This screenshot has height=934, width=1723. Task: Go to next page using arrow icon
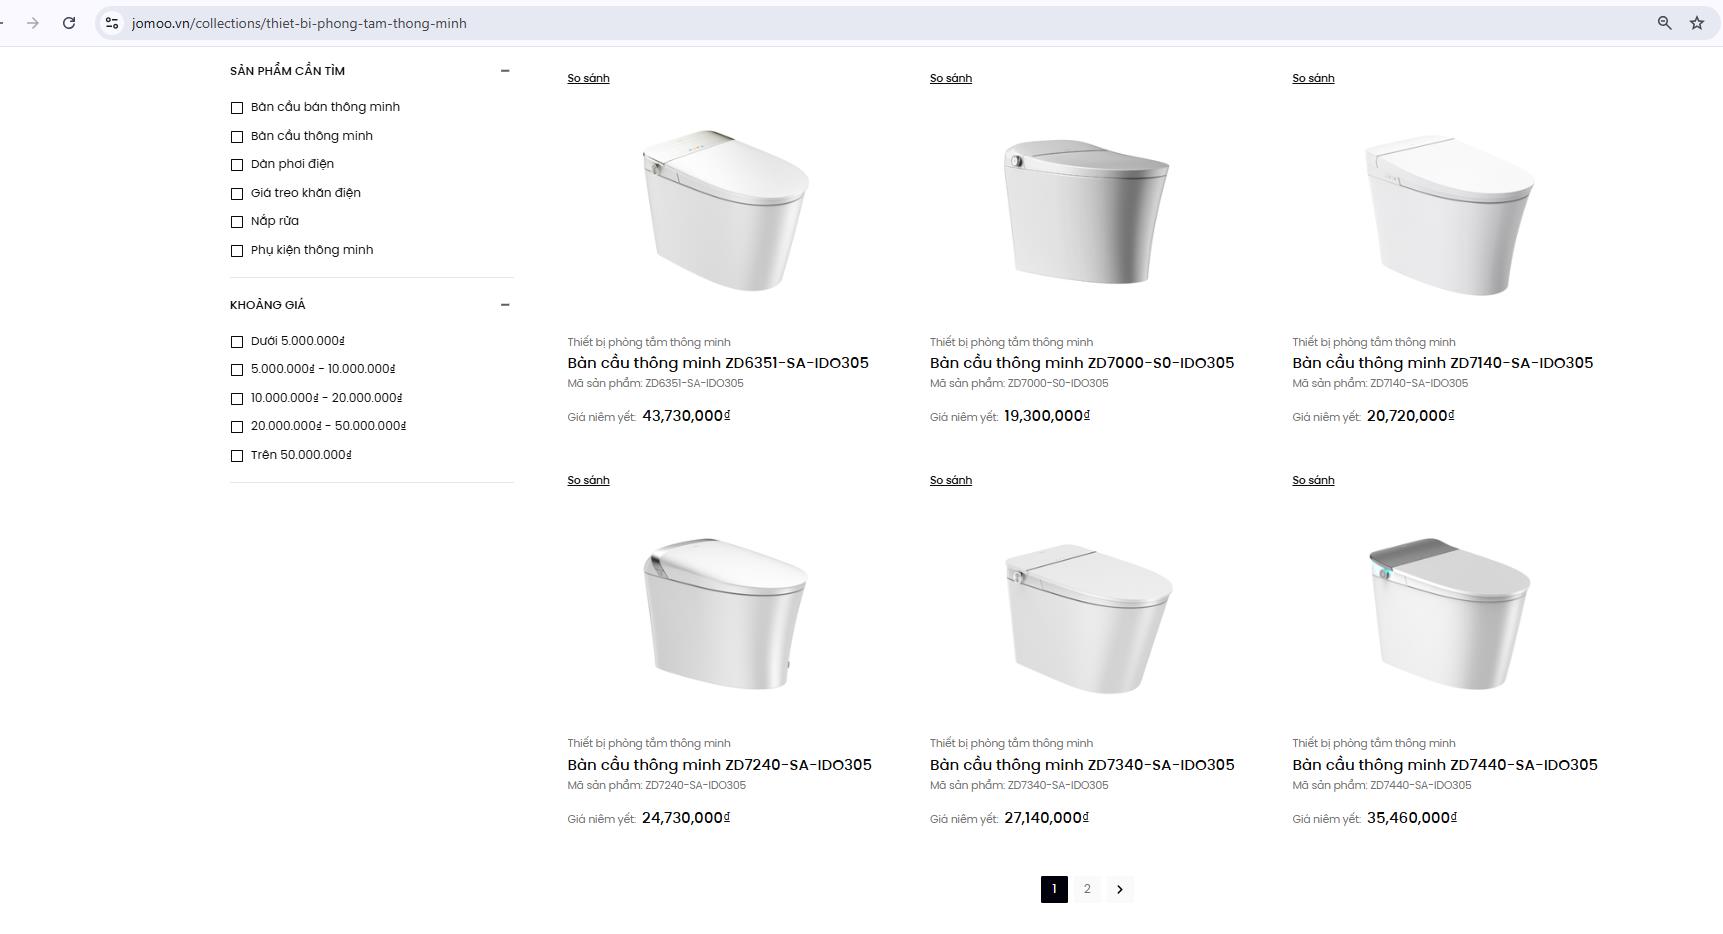(1119, 889)
